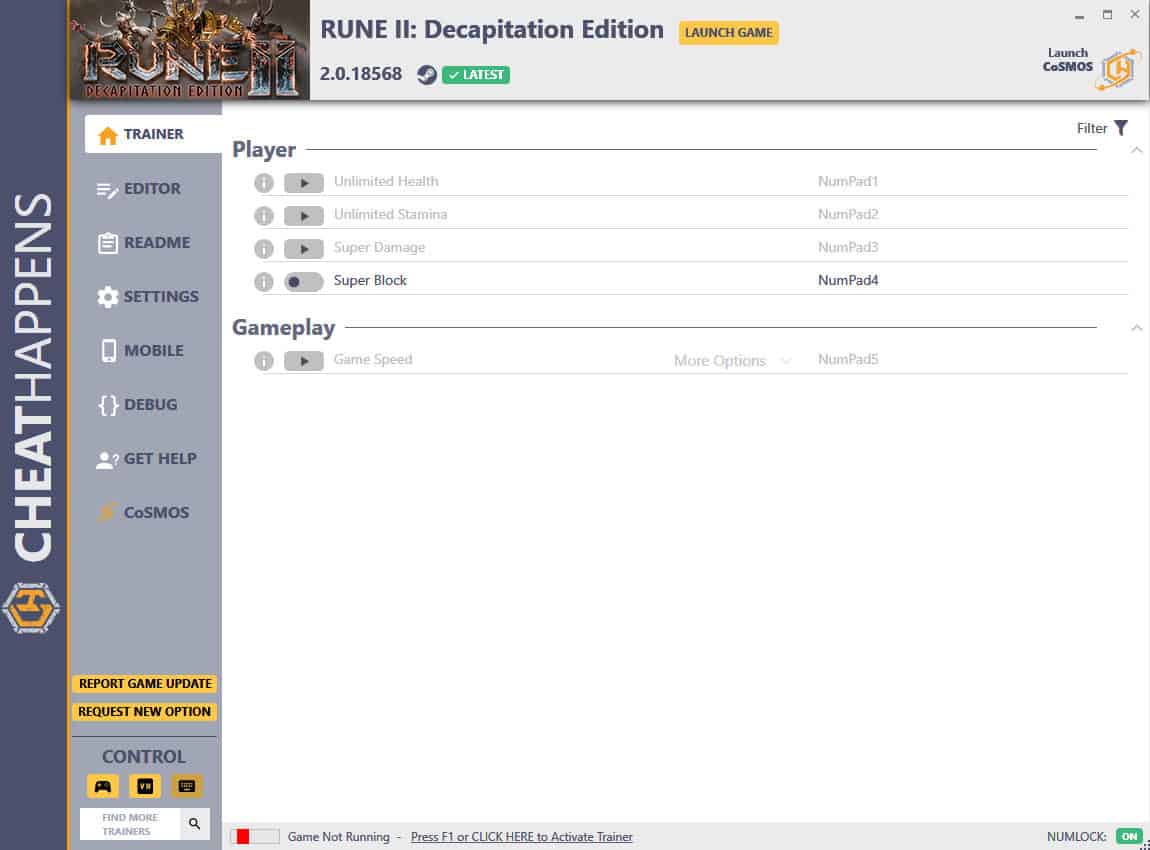
Task: Click REPORT GAME UPDATE button
Action: click(144, 684)
